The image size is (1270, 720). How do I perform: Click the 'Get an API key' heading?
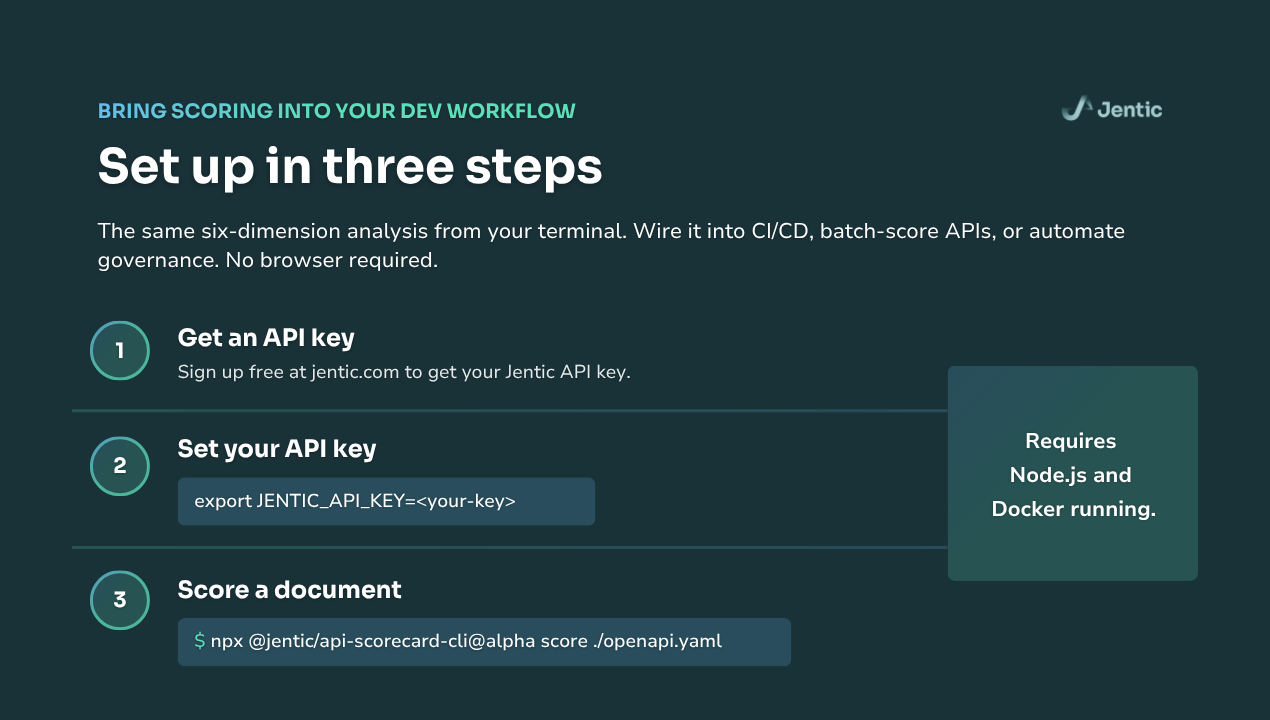(266, 338)
